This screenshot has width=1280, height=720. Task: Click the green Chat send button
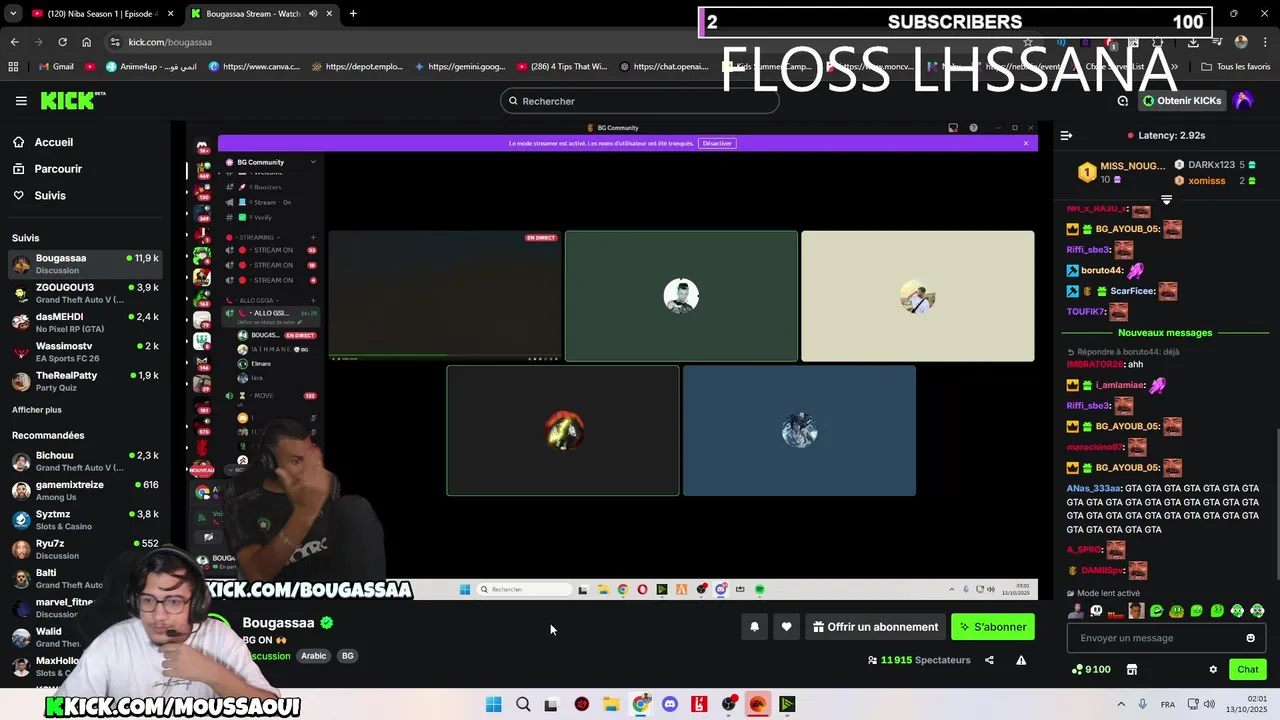coord(1248,669)
